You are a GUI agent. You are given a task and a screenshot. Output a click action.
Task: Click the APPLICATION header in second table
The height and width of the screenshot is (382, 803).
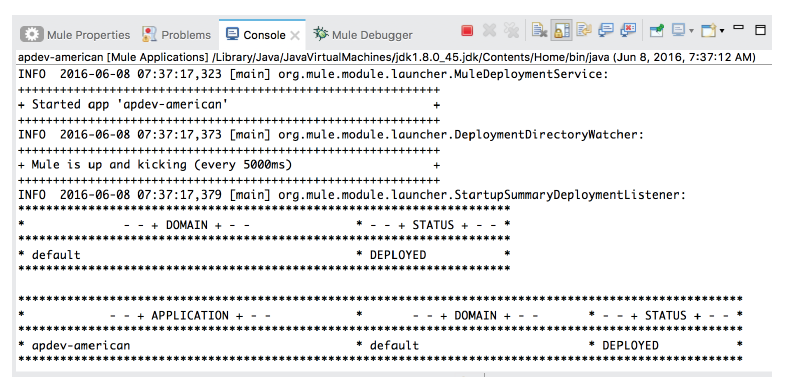190,315
